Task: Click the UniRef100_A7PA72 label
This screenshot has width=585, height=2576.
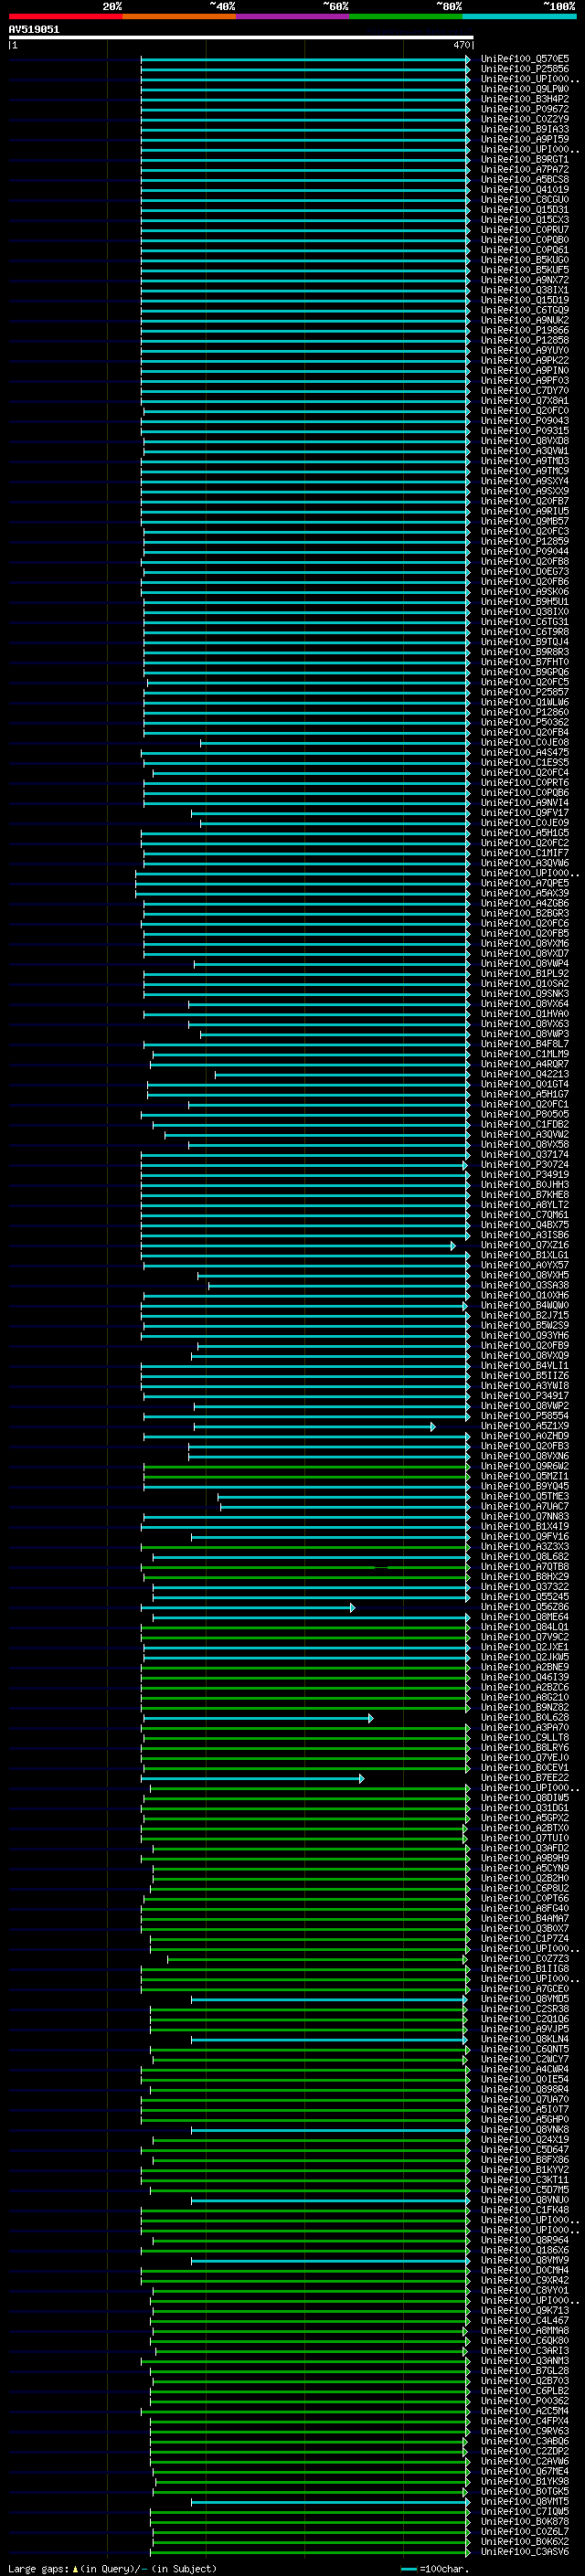Action: tap(525, 170)
